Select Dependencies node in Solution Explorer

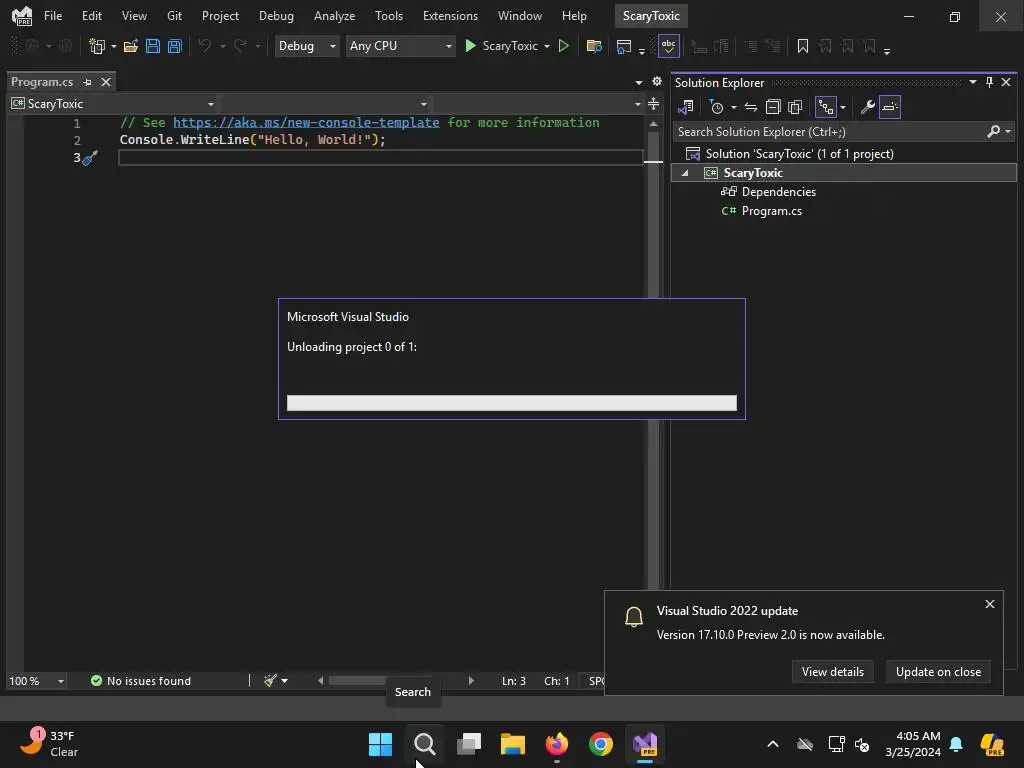pyautogui.click(x=778, y=192)
